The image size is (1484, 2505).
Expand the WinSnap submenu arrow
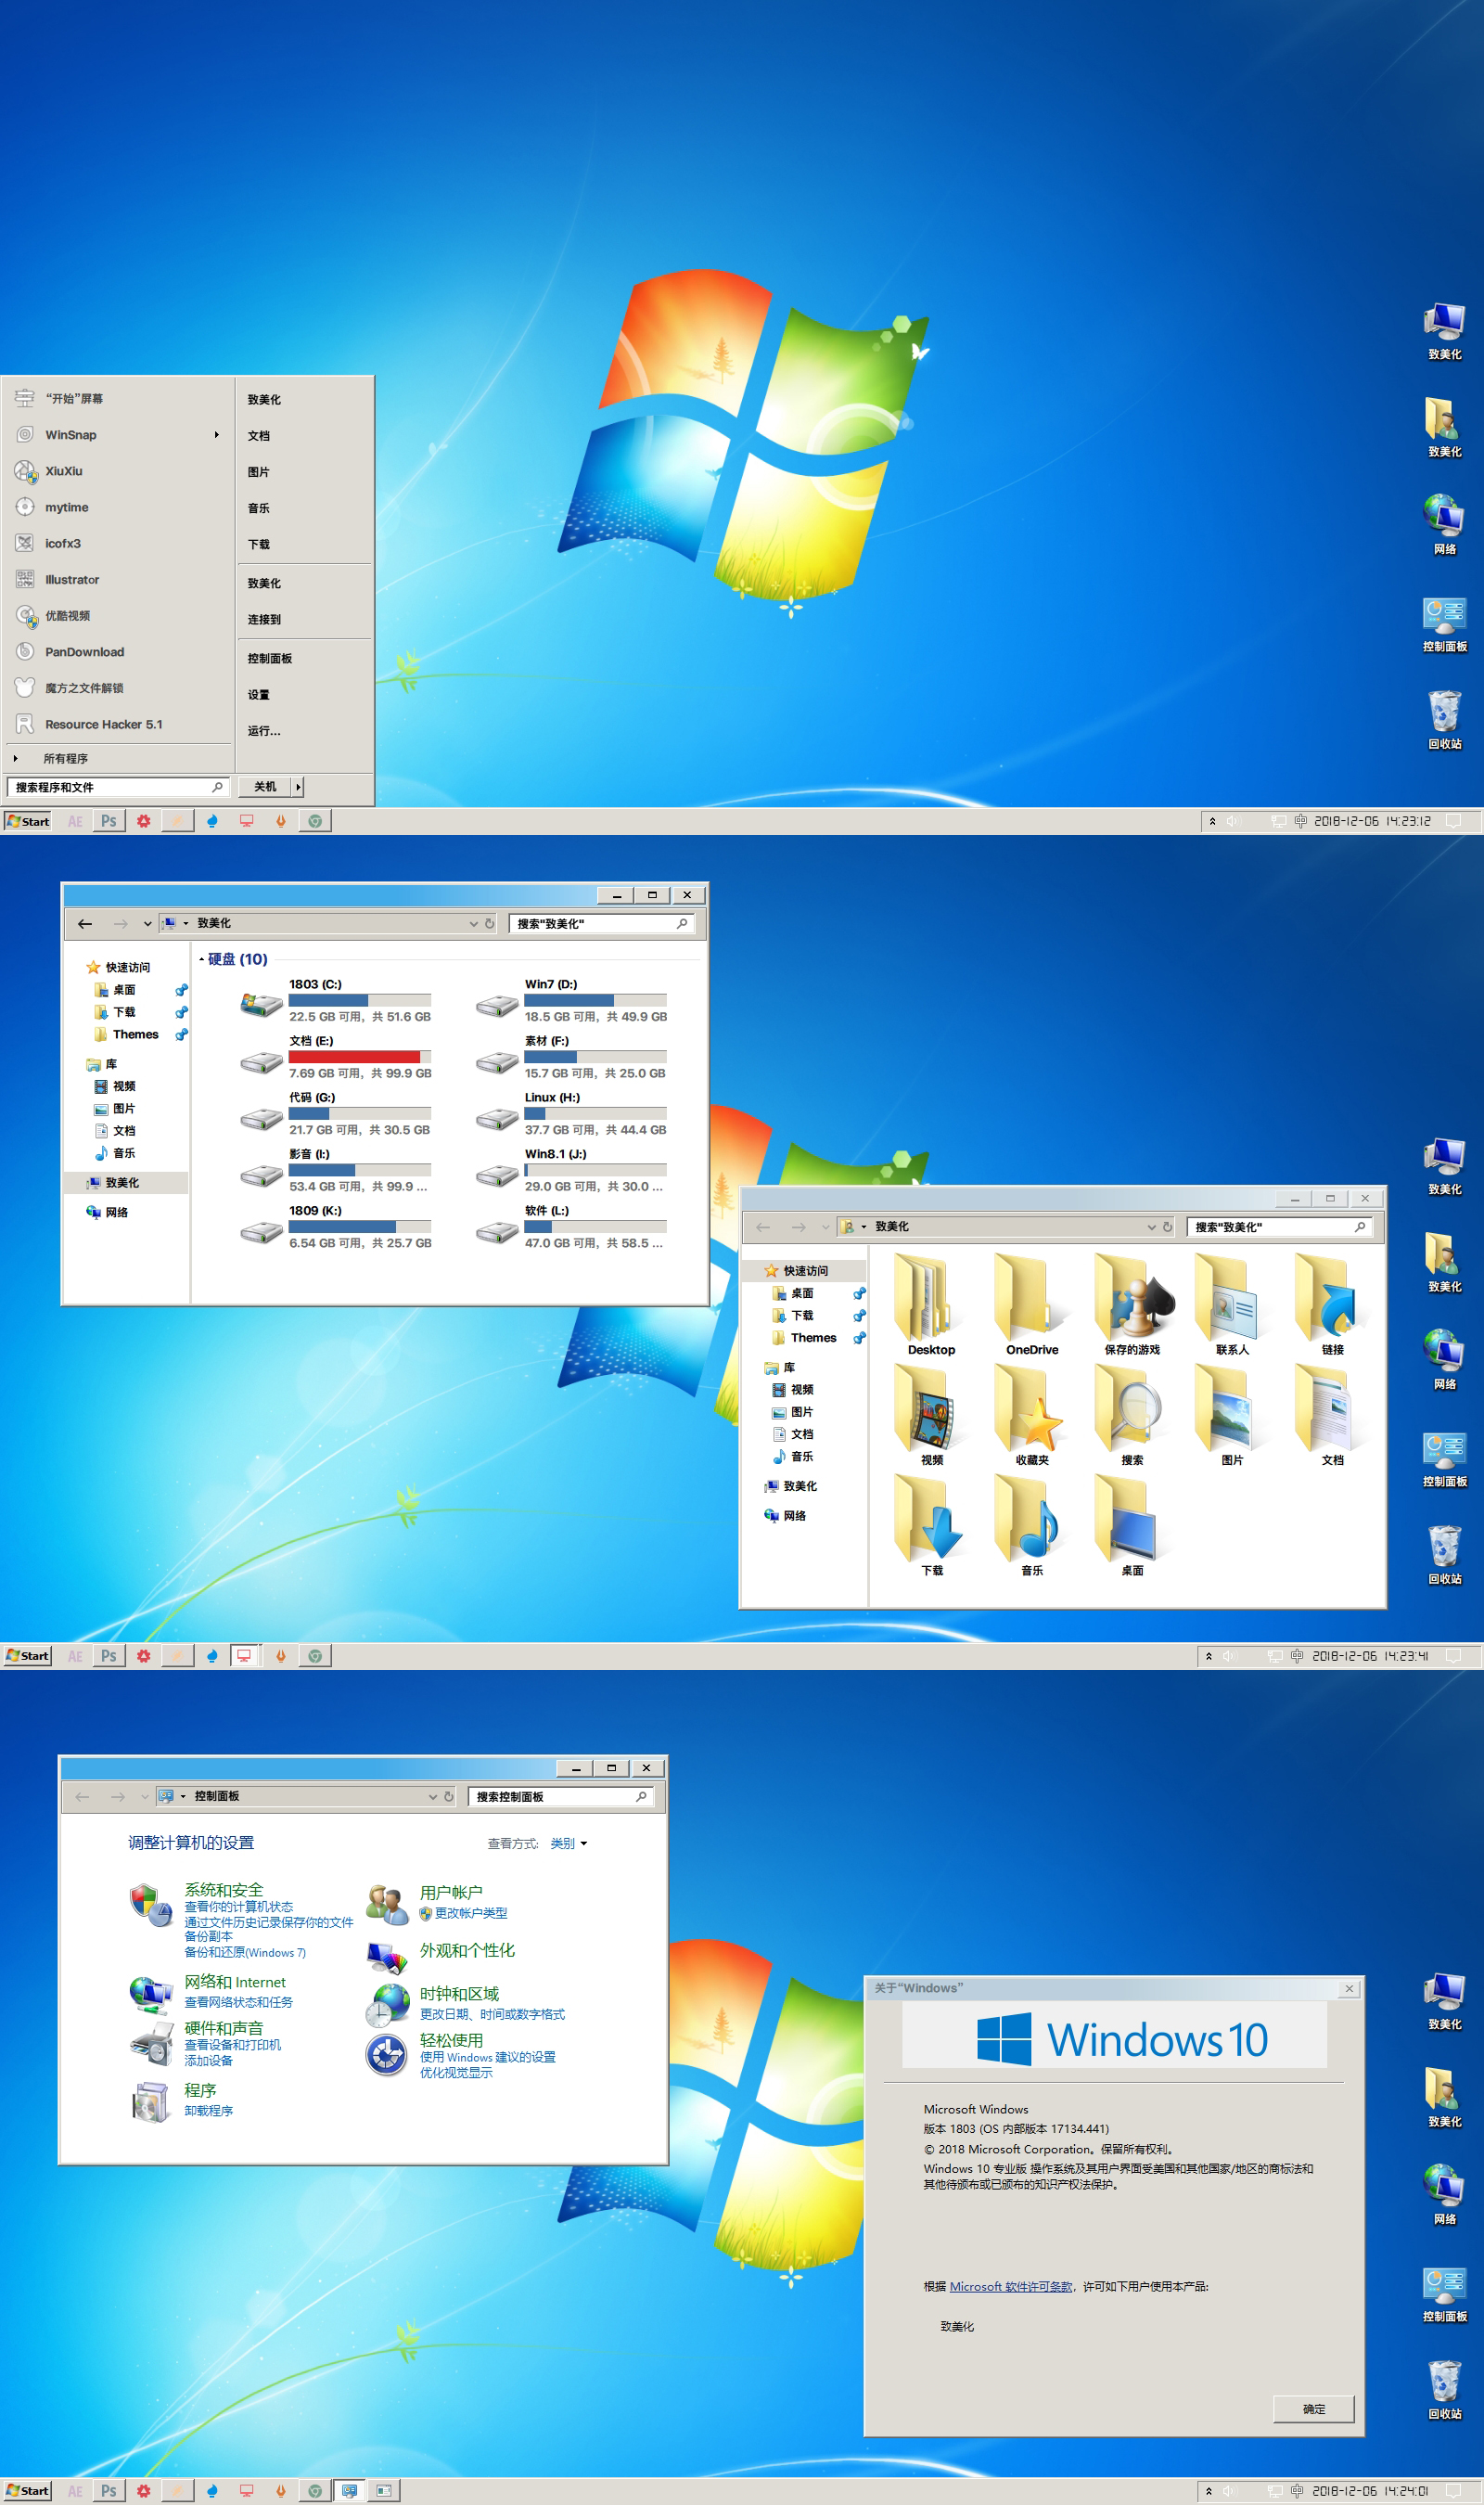(x=217, y=435)
